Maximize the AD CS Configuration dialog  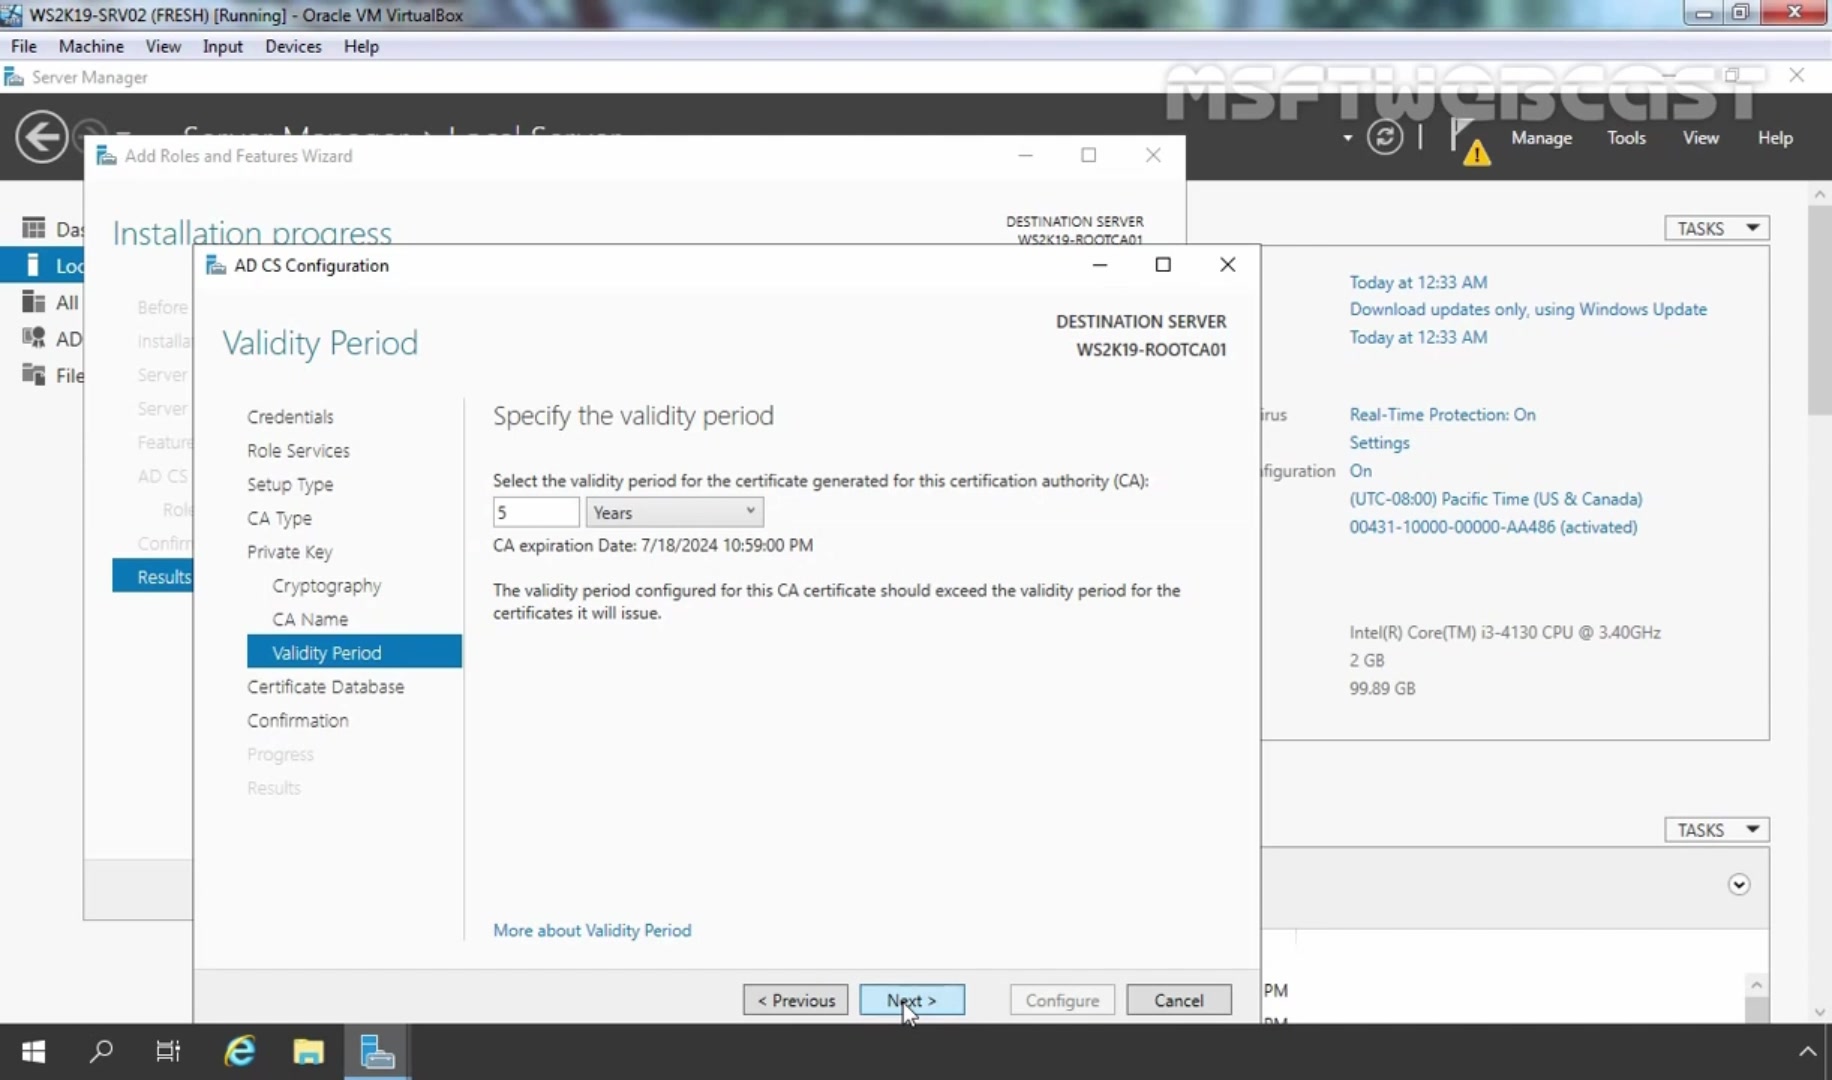1163,264
